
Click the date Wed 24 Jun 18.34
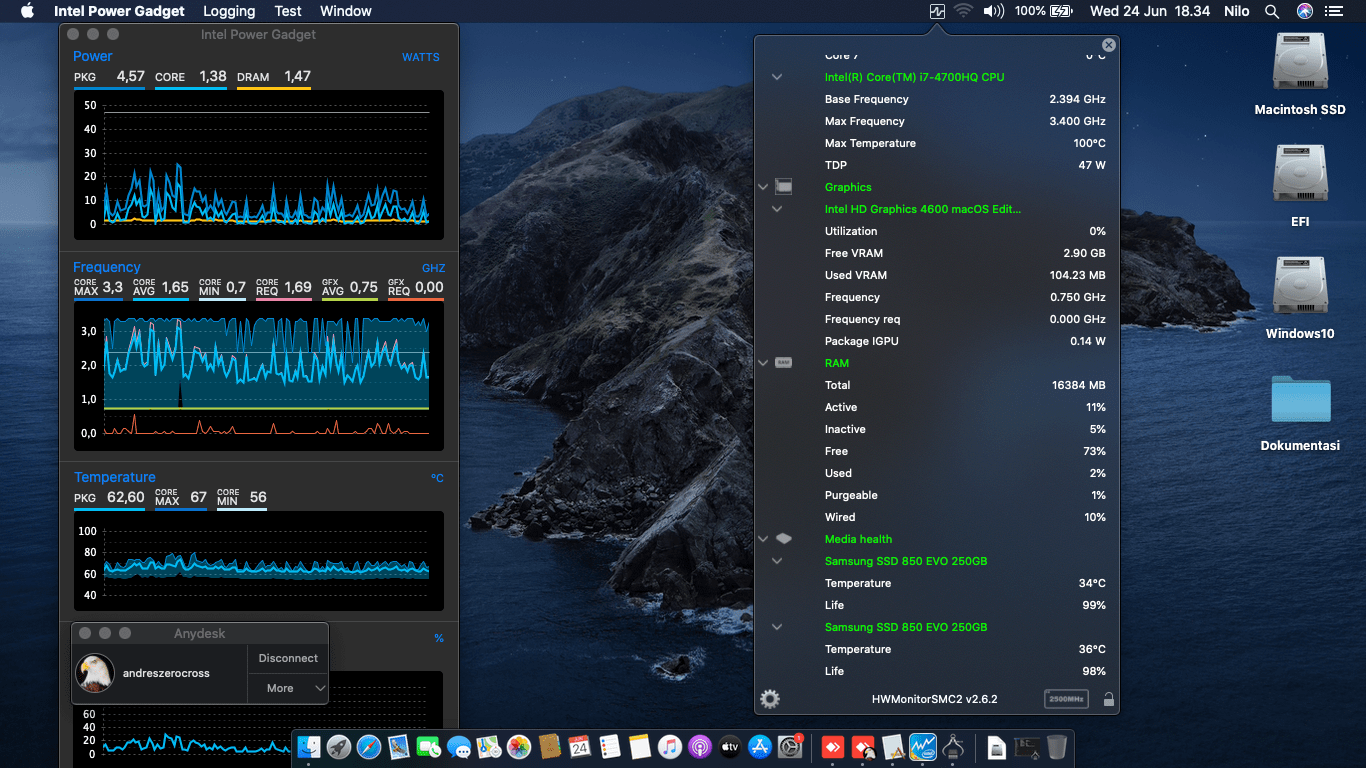(x=1150, y=11)
